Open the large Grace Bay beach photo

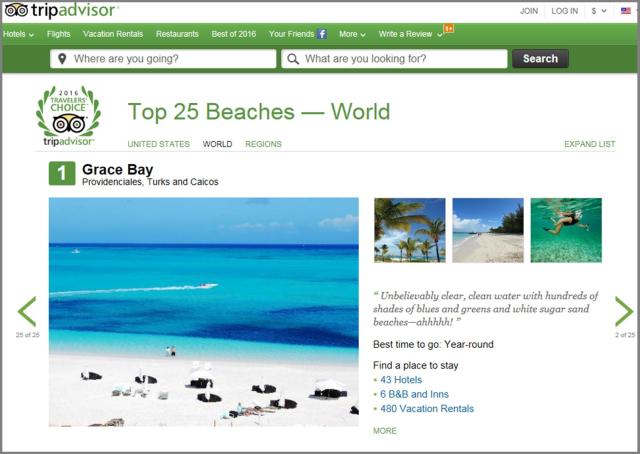tap(204, 312)
